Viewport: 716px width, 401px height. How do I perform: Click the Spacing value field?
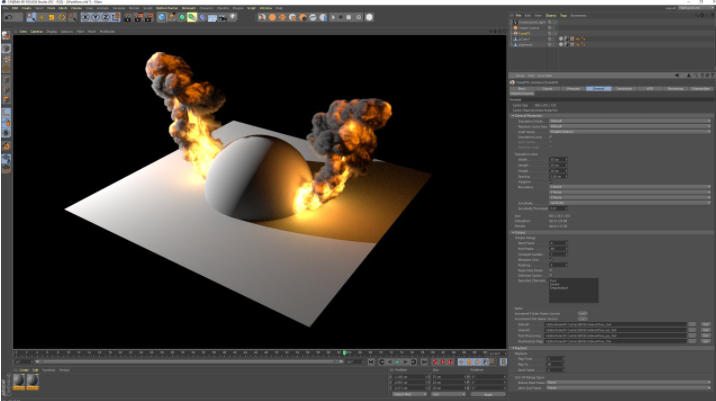tap(558, 176)
